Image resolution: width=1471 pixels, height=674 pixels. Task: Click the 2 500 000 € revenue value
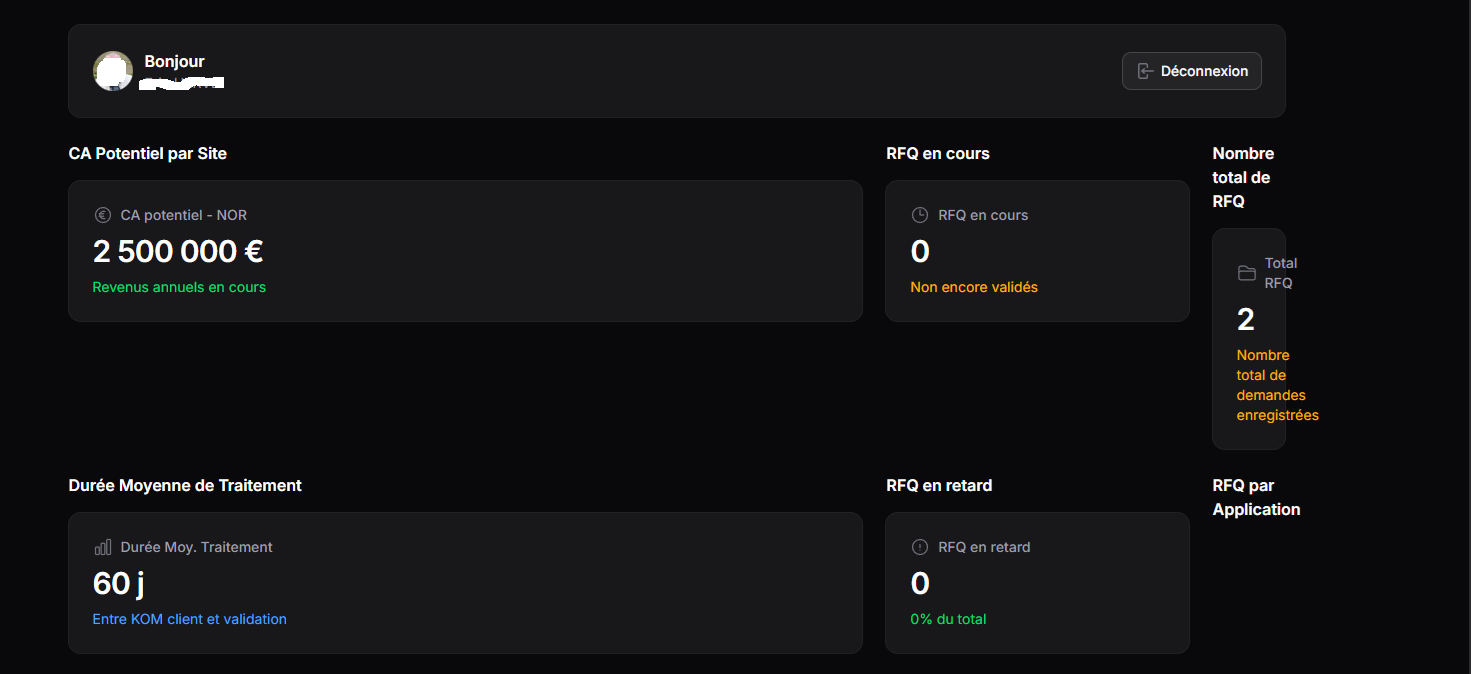pos(178,251)
